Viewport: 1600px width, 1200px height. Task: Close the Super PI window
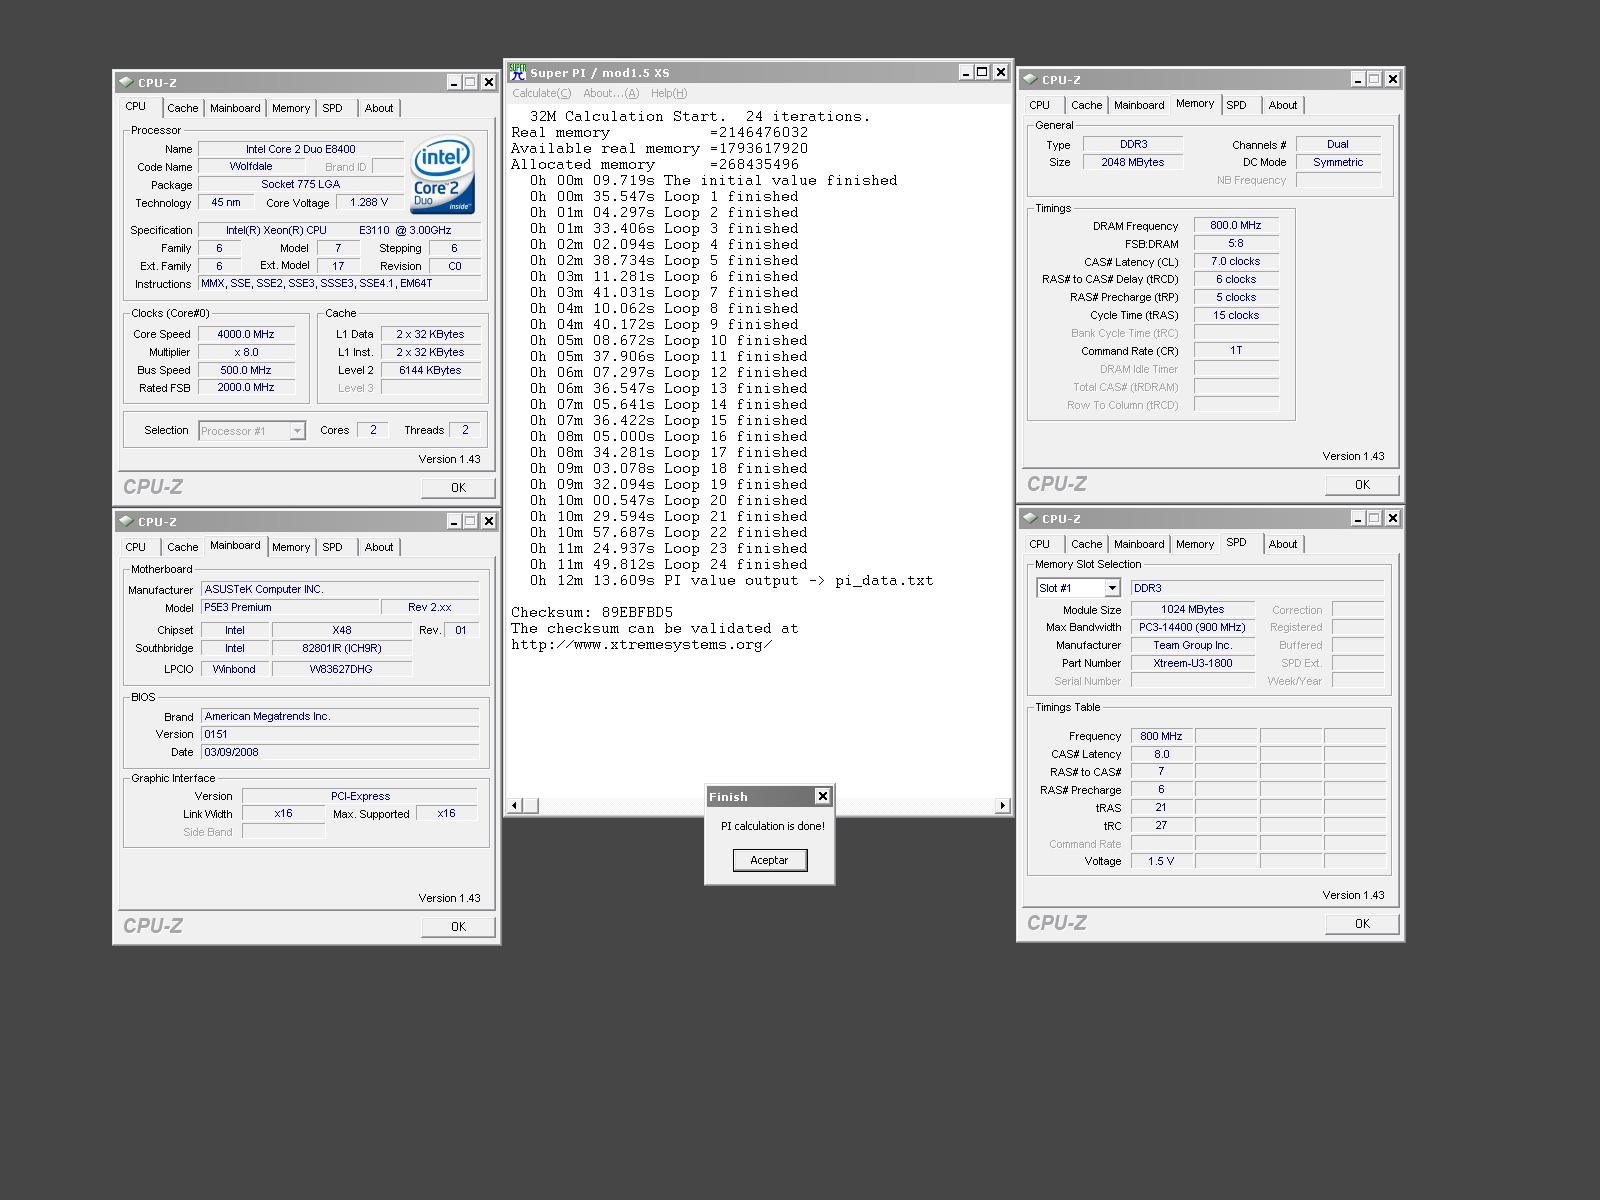1000,72
